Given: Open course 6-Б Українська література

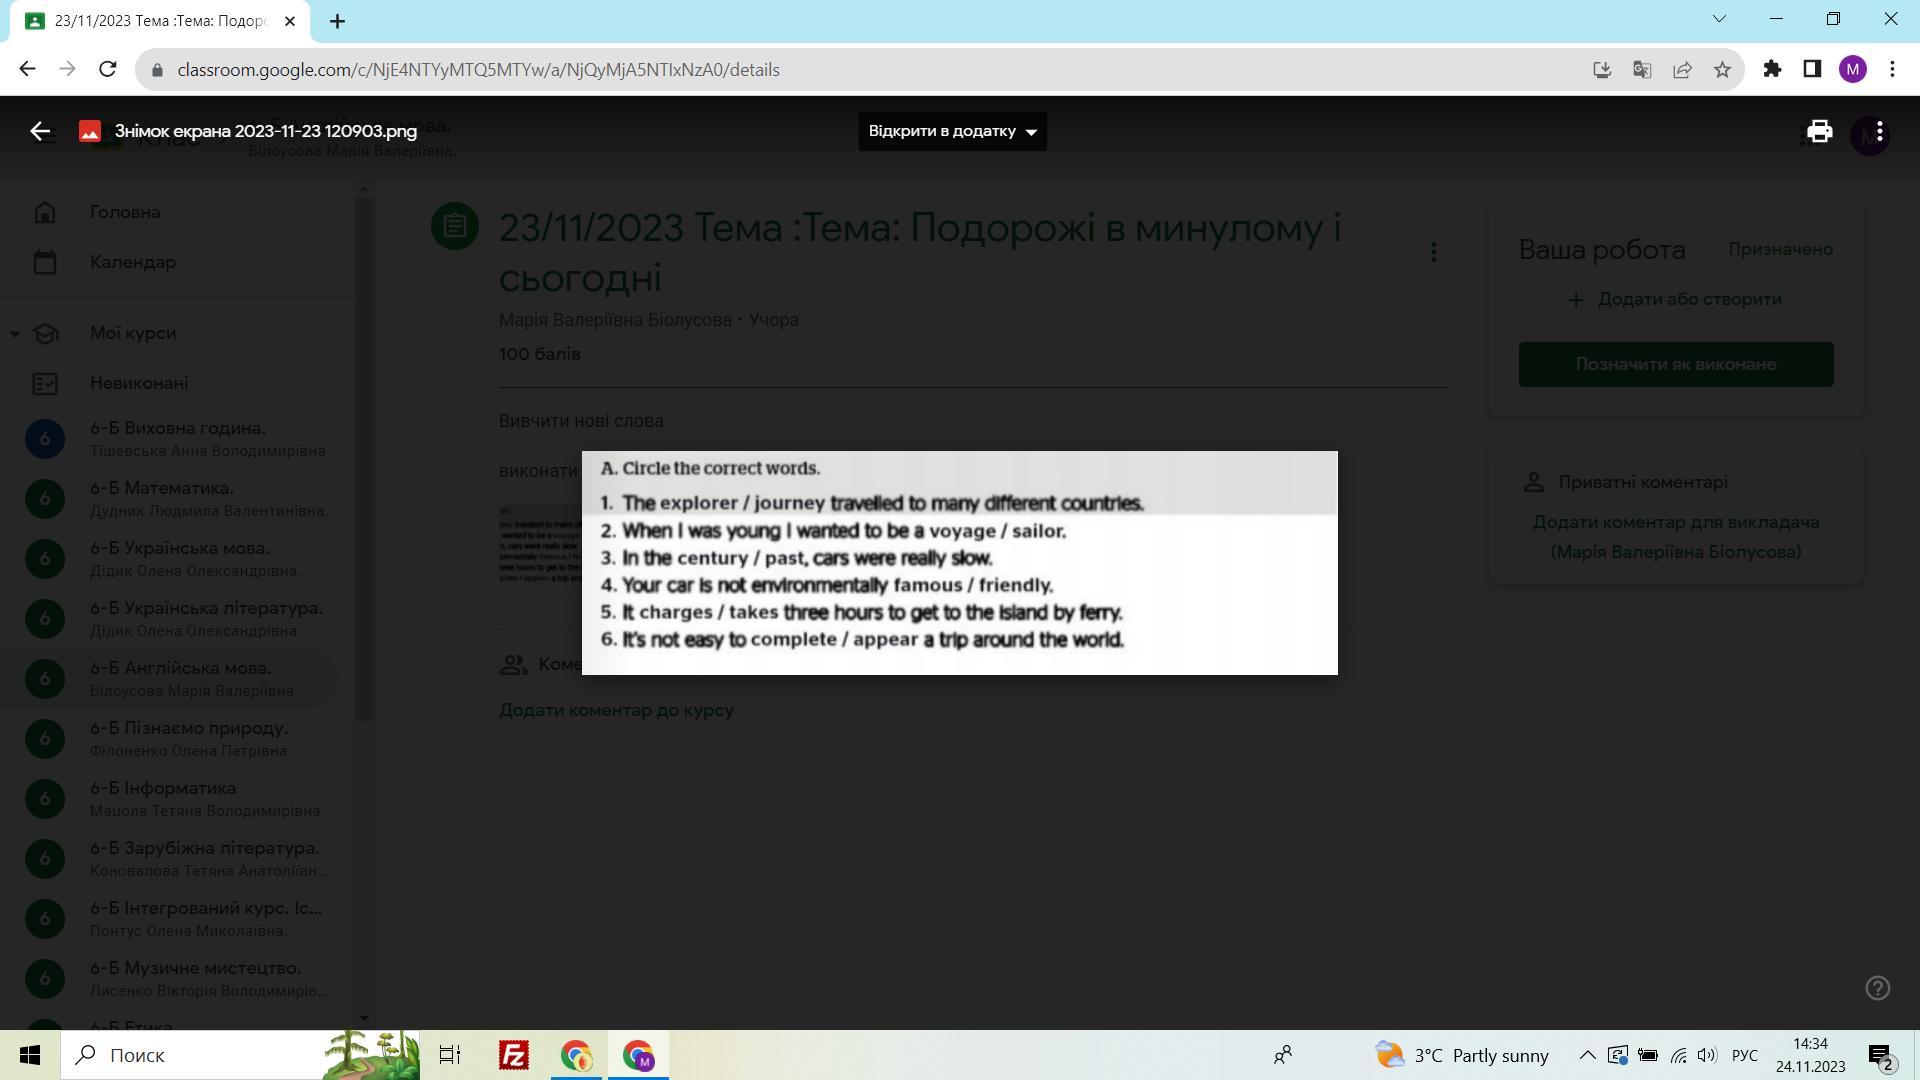Looking at the screenshot, I should tap(178, 619).
